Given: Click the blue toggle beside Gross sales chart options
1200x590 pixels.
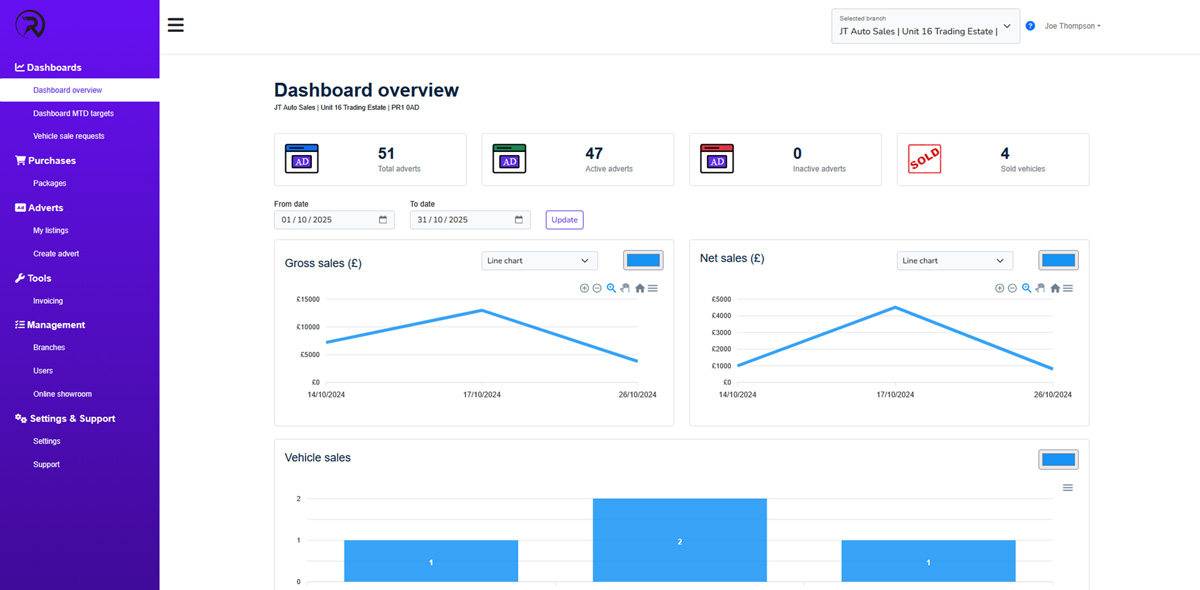Looking at the screenshot, I should (643, 259).
